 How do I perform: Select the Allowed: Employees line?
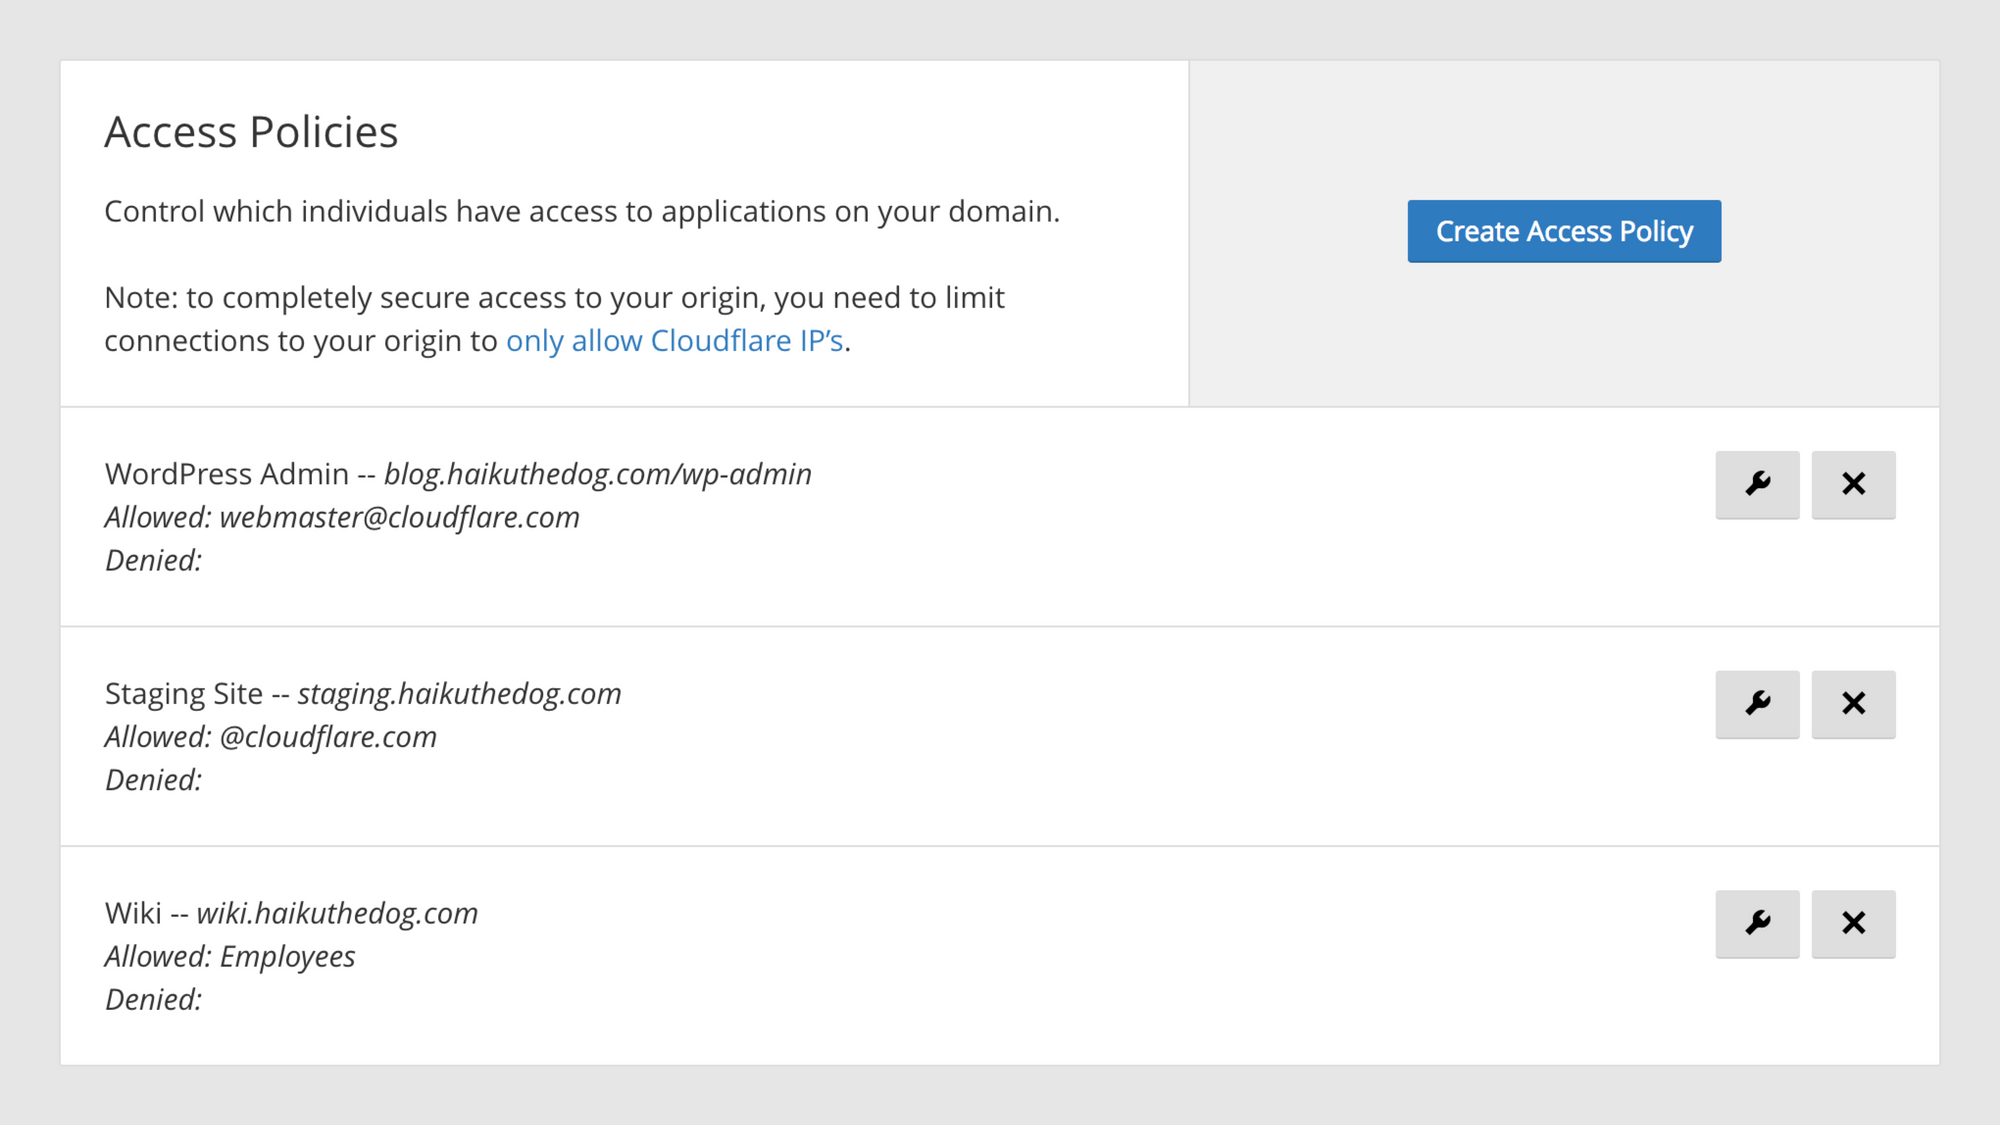pos(230,957)
